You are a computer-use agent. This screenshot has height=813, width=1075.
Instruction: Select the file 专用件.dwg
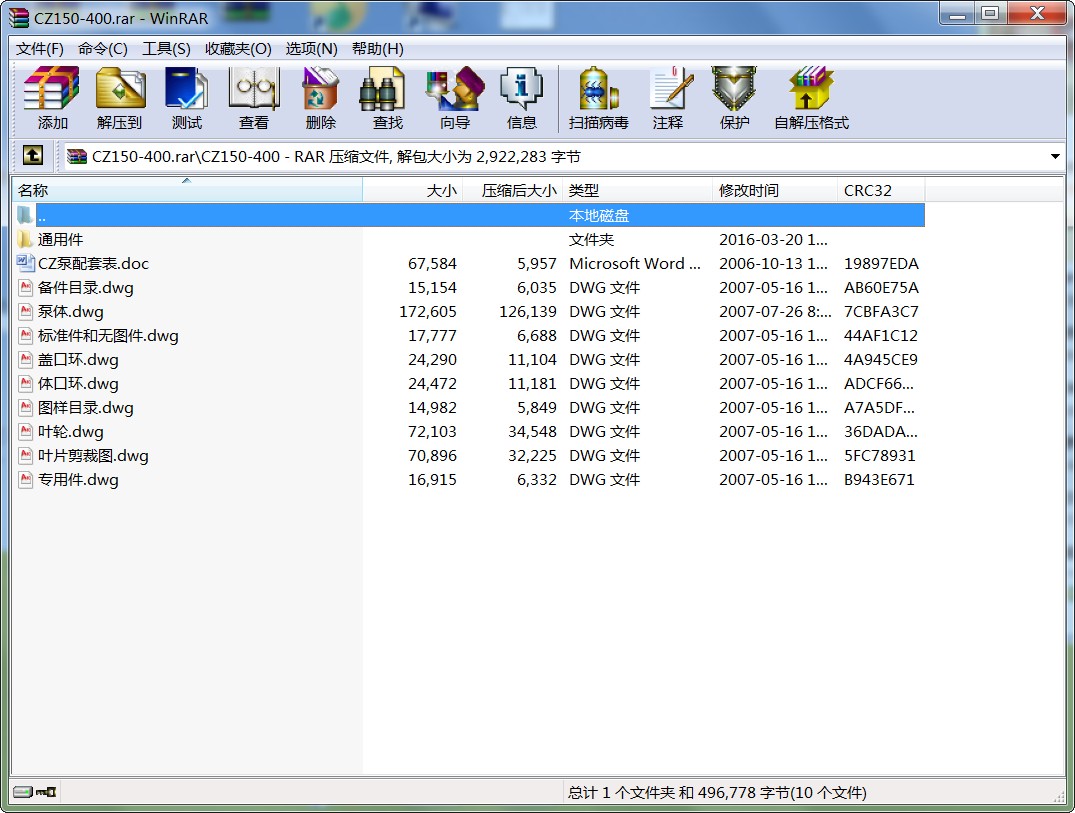point(77,479)
